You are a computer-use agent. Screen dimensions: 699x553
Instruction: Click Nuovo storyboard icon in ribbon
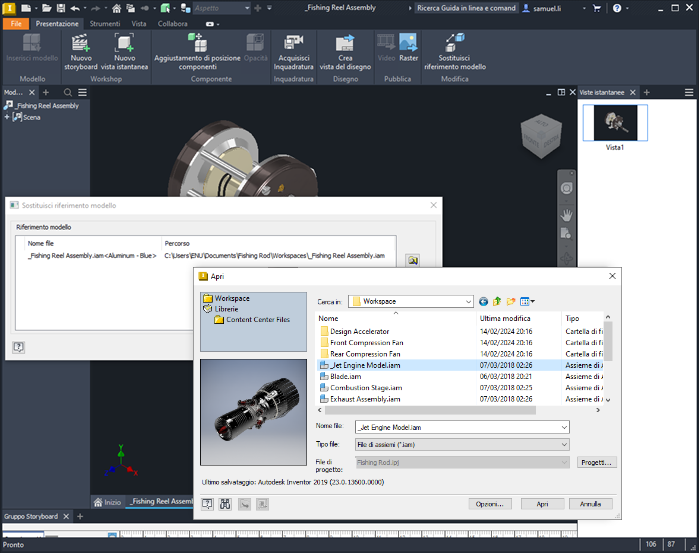point(81,43)
